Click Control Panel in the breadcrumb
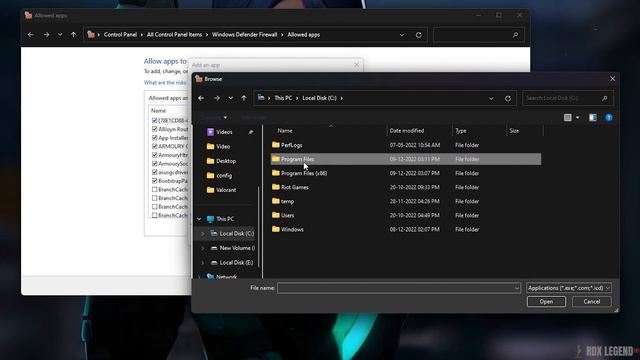640x360 pixels. (120, 35)
